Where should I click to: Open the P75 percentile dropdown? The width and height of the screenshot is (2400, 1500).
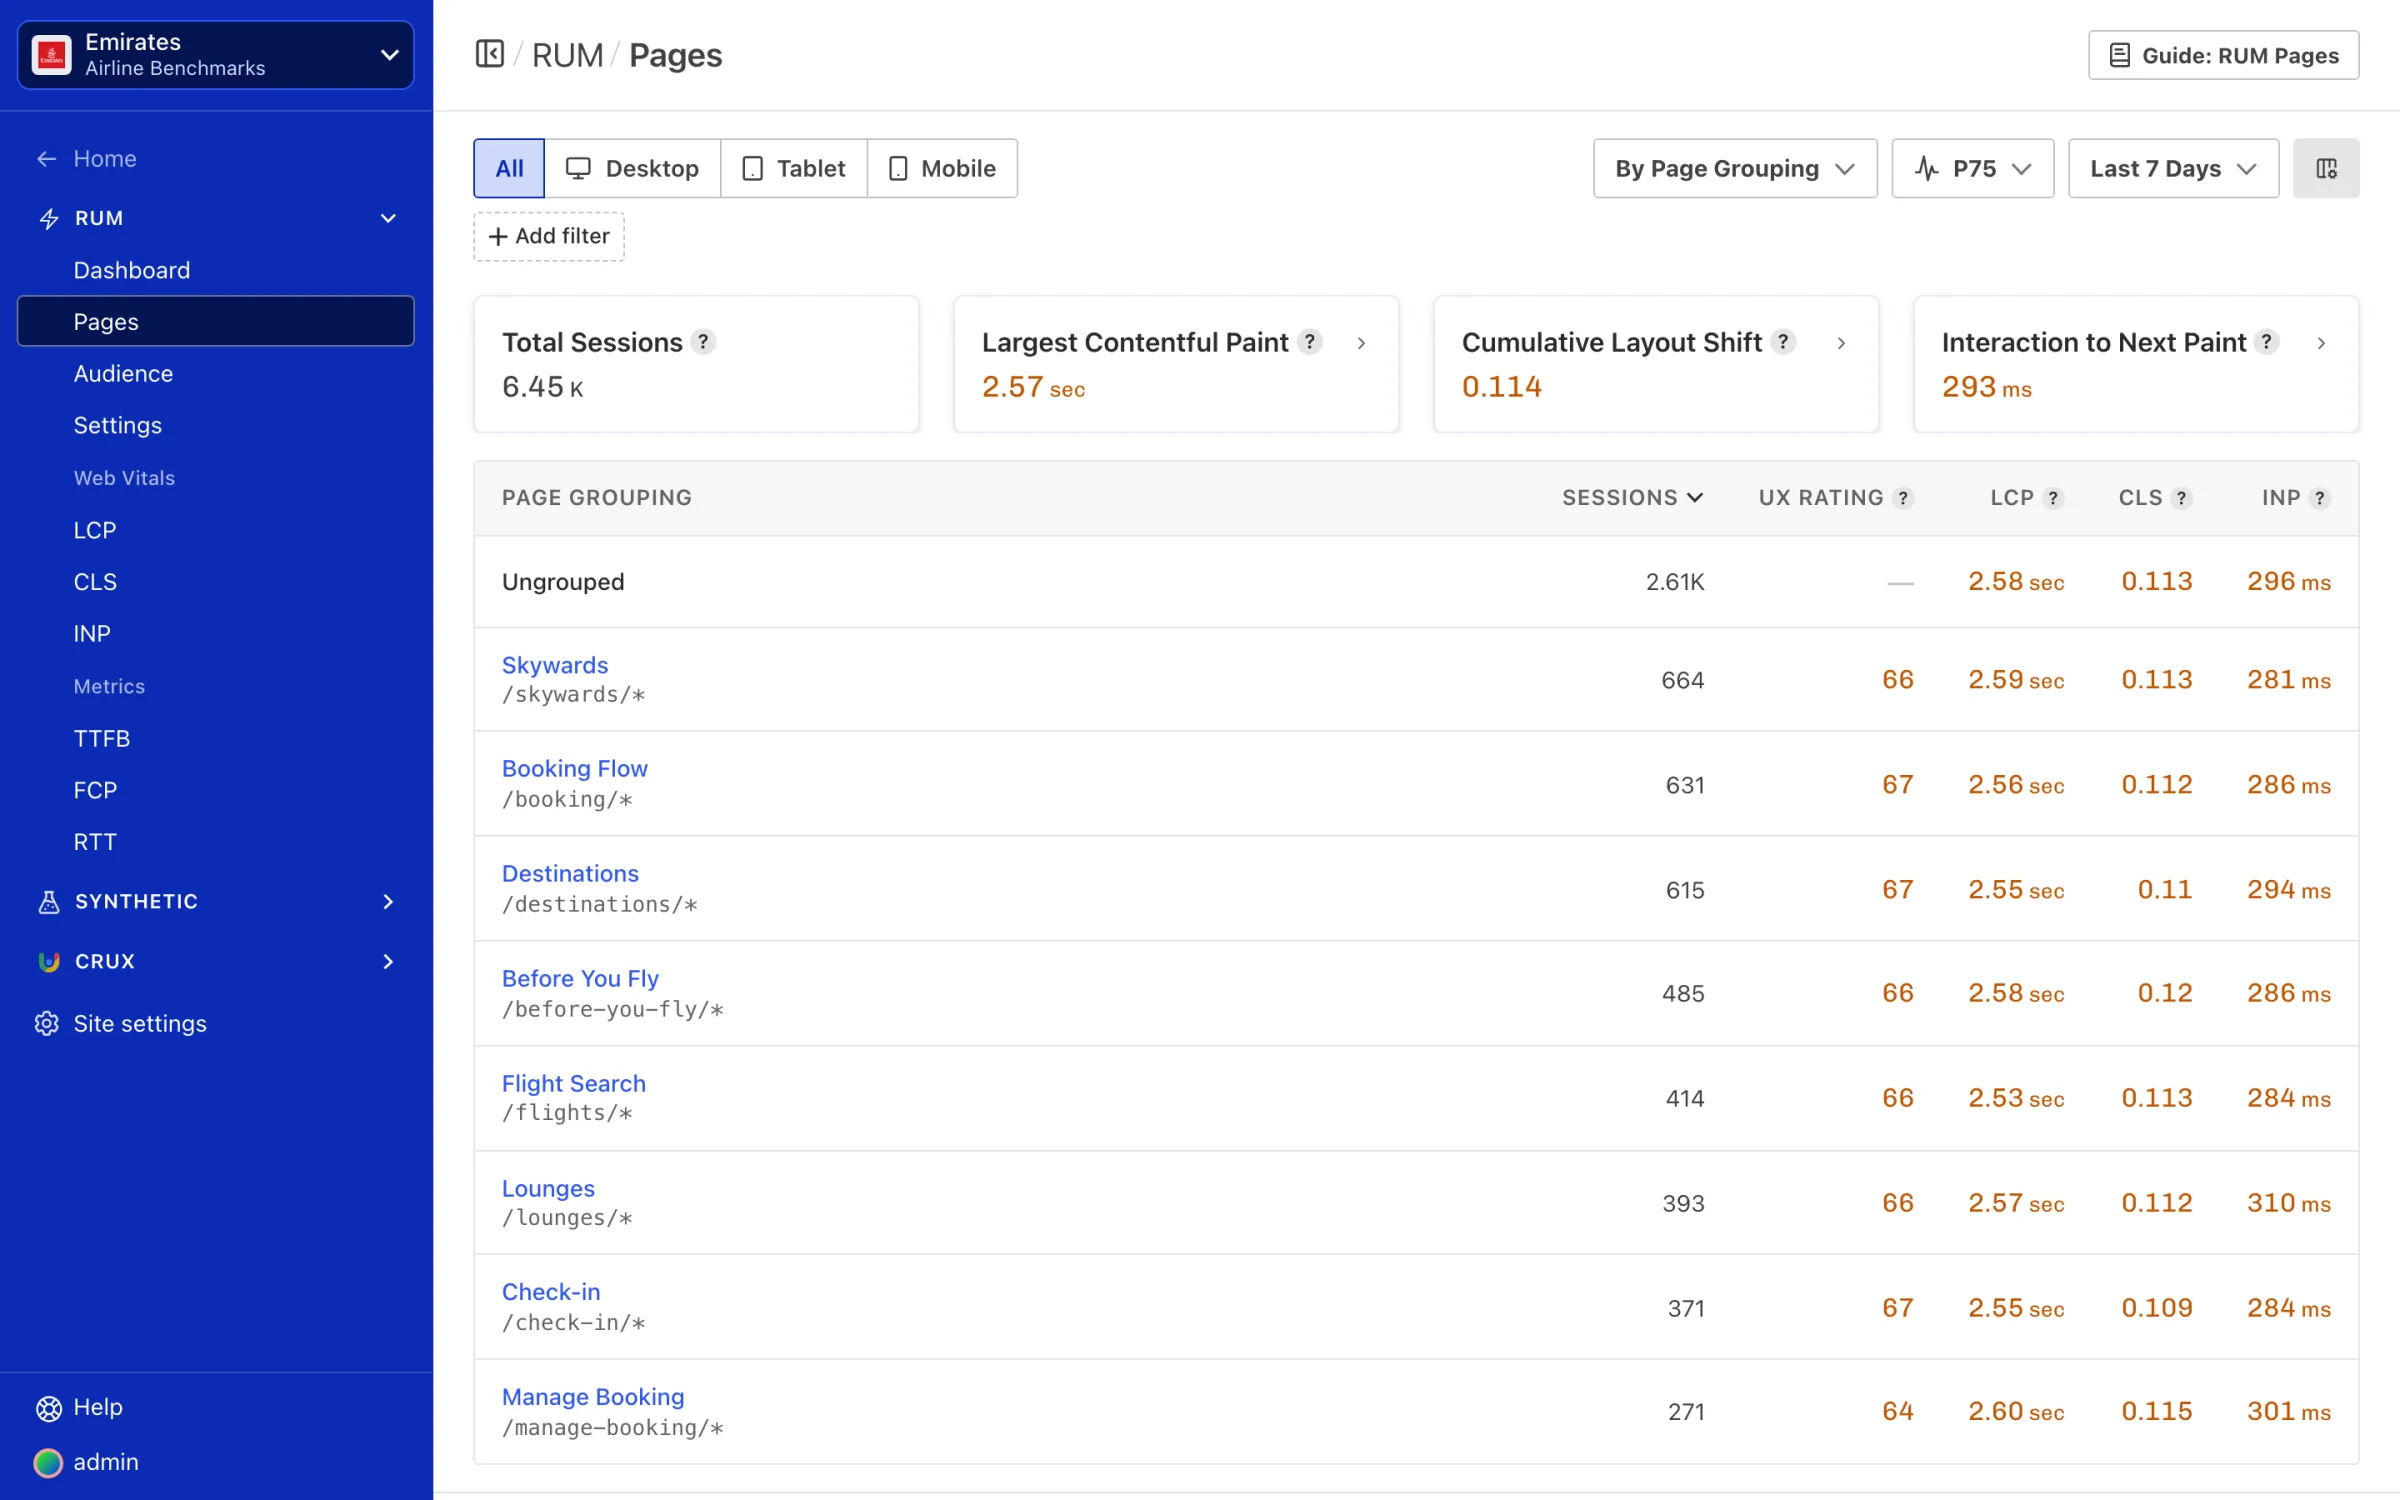click(x=1972, y=168)
